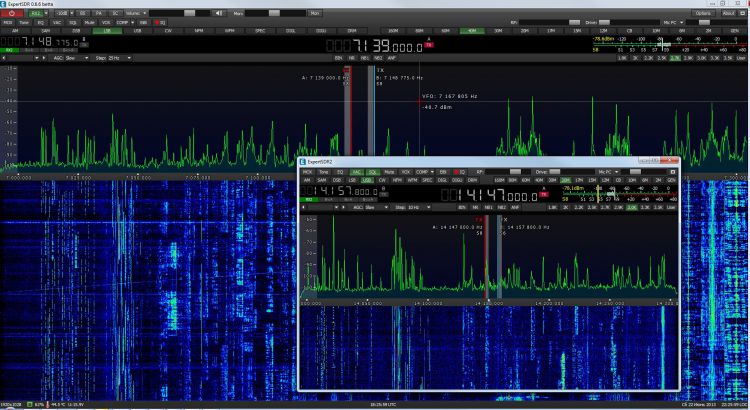Select USB mode in ExpertSDR2 window
750x410 pixels.
click(x=367, y=180)
